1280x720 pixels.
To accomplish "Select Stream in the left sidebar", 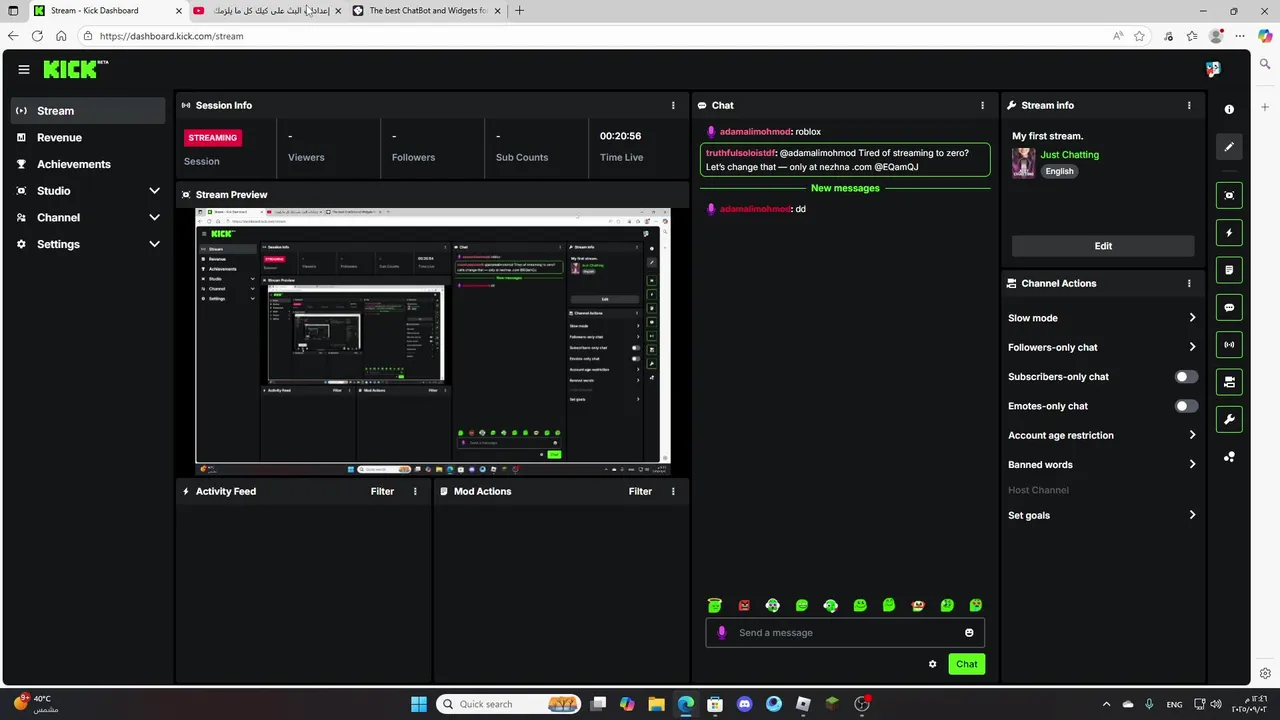I will pos(88,111).
